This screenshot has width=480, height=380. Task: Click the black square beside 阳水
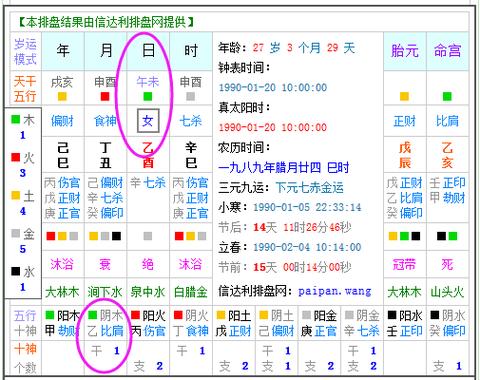point(392,315)
